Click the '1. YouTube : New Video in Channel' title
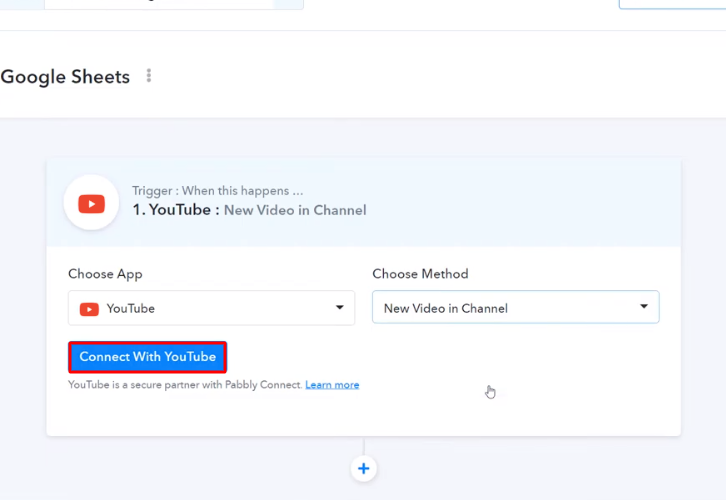This screenshot has height=500, width=726. [x=249, y=210]
